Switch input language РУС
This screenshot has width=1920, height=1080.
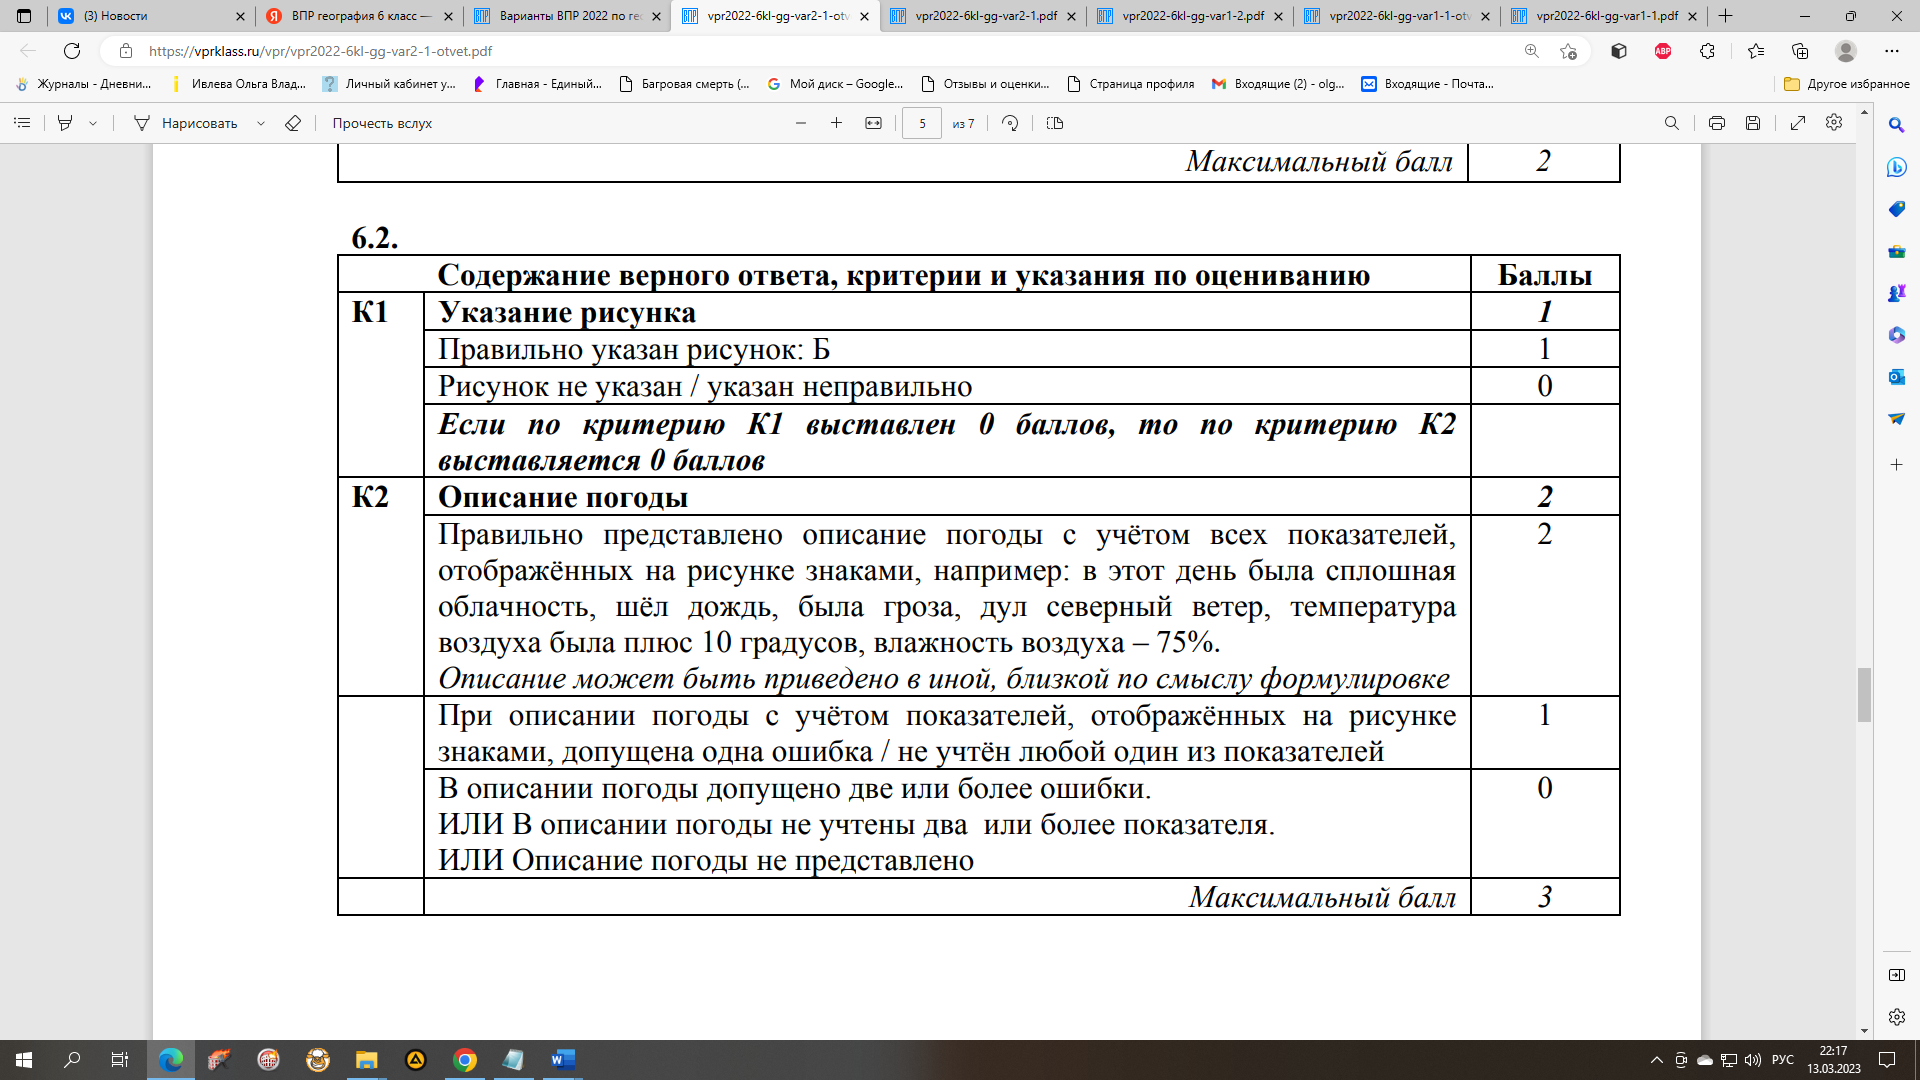pyautogui.click(x=1783, y=1060)
